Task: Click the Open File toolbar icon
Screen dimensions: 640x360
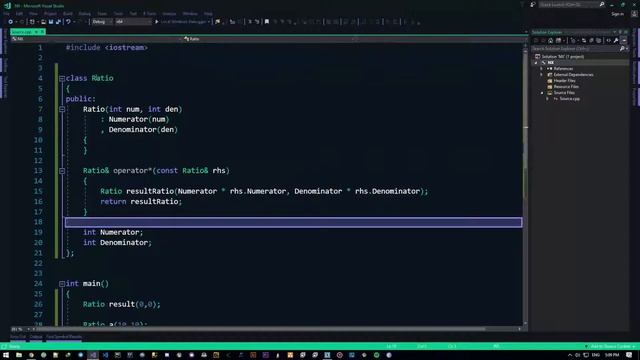Action: (43, 22)
